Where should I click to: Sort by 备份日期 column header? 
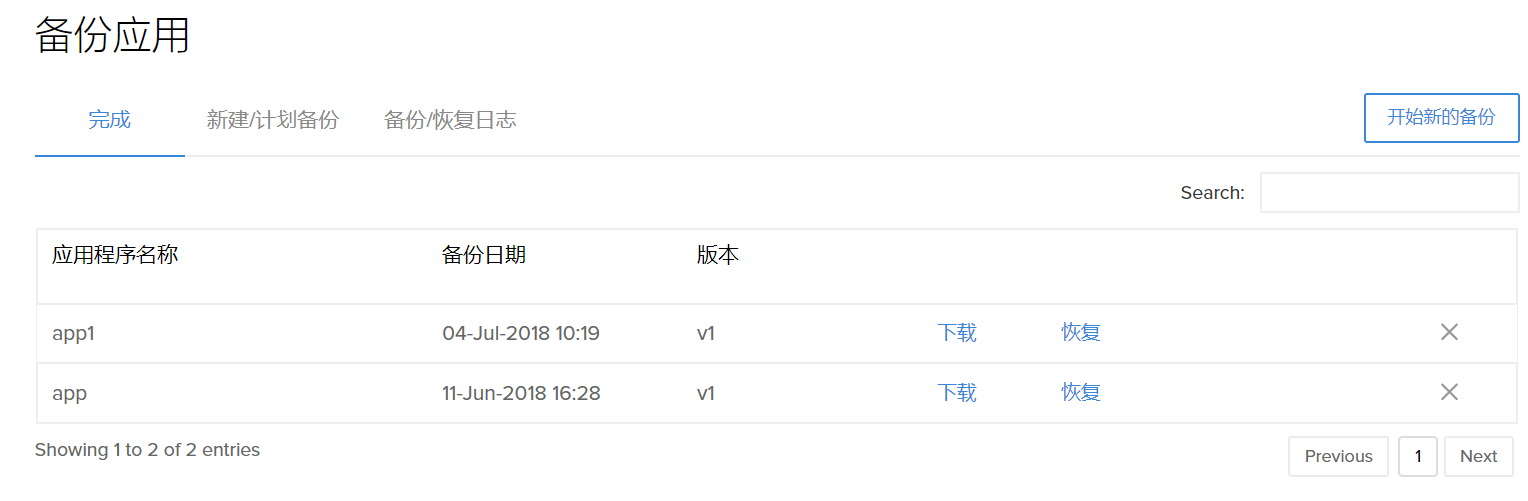coord(484,256)
